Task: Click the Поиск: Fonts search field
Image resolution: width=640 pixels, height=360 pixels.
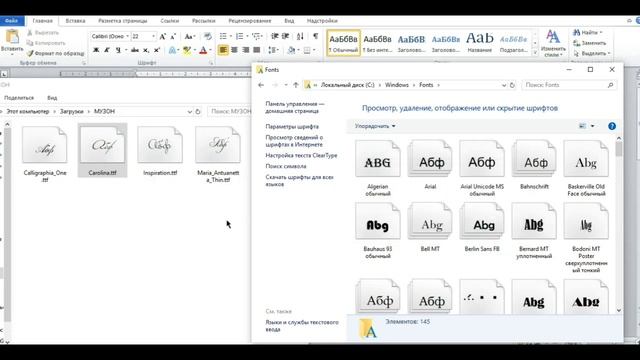Action: coord(569,85)
